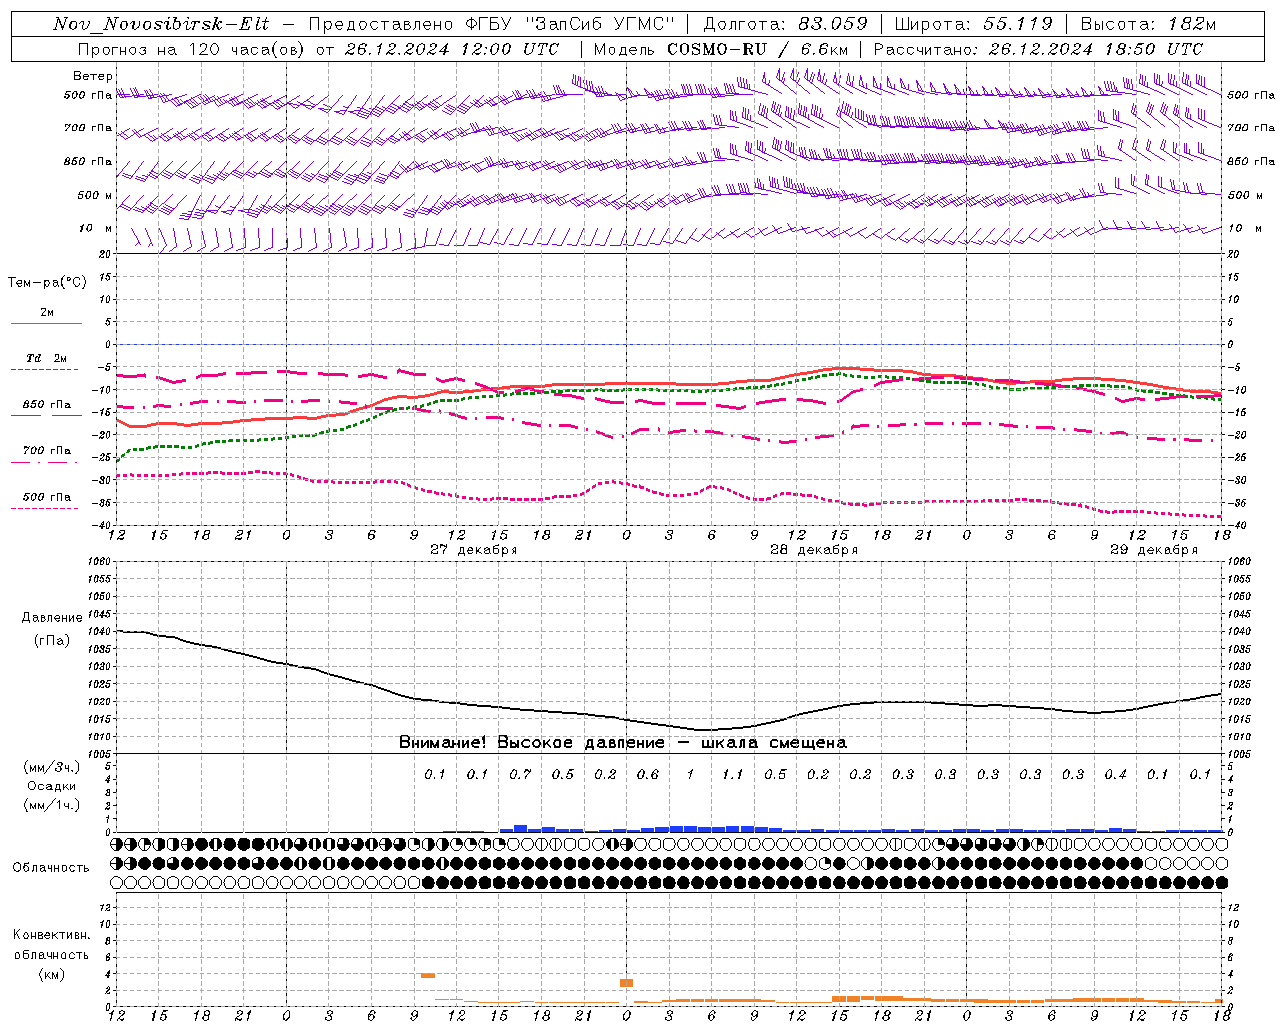Click the '850 гПа' legend entry in temperature panel

(x=46, y=405)
